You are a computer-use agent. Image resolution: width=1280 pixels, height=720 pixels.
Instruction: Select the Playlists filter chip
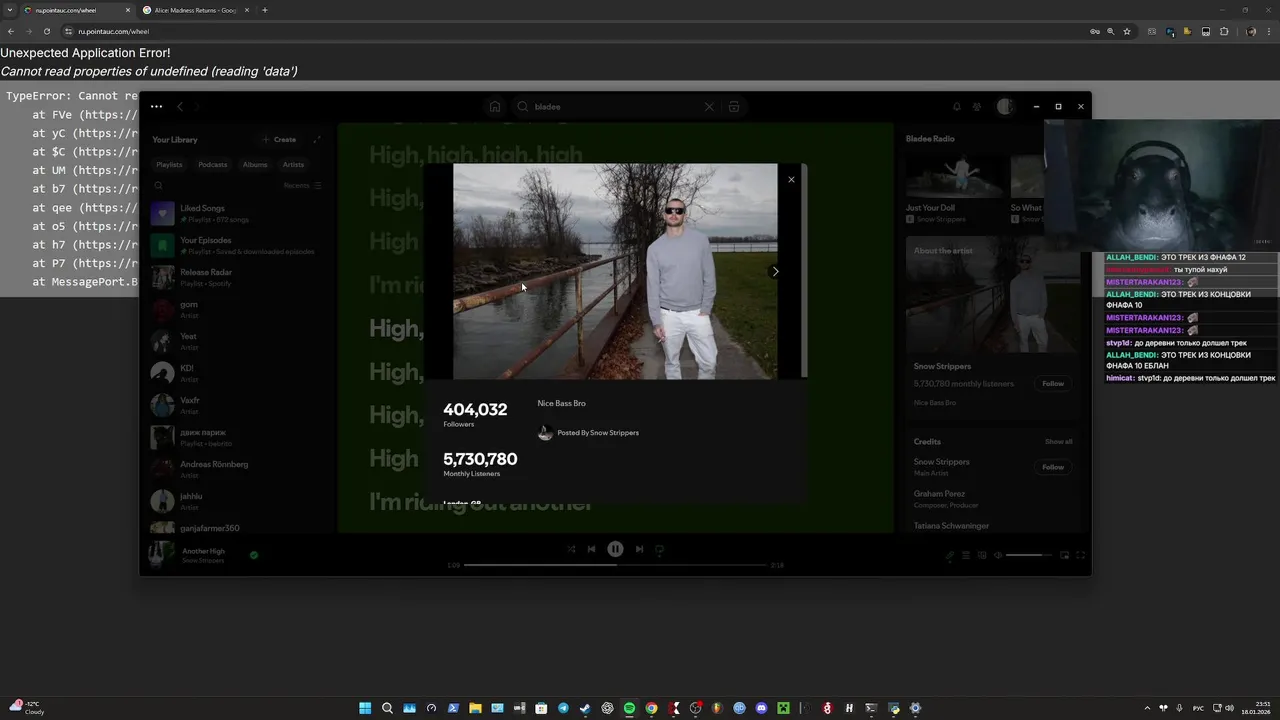pos(169,165)
